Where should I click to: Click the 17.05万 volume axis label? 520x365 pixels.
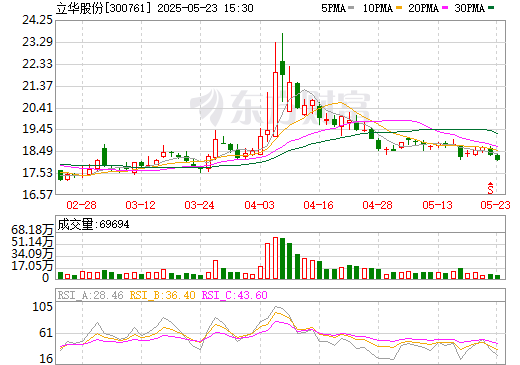coord(32,266)
